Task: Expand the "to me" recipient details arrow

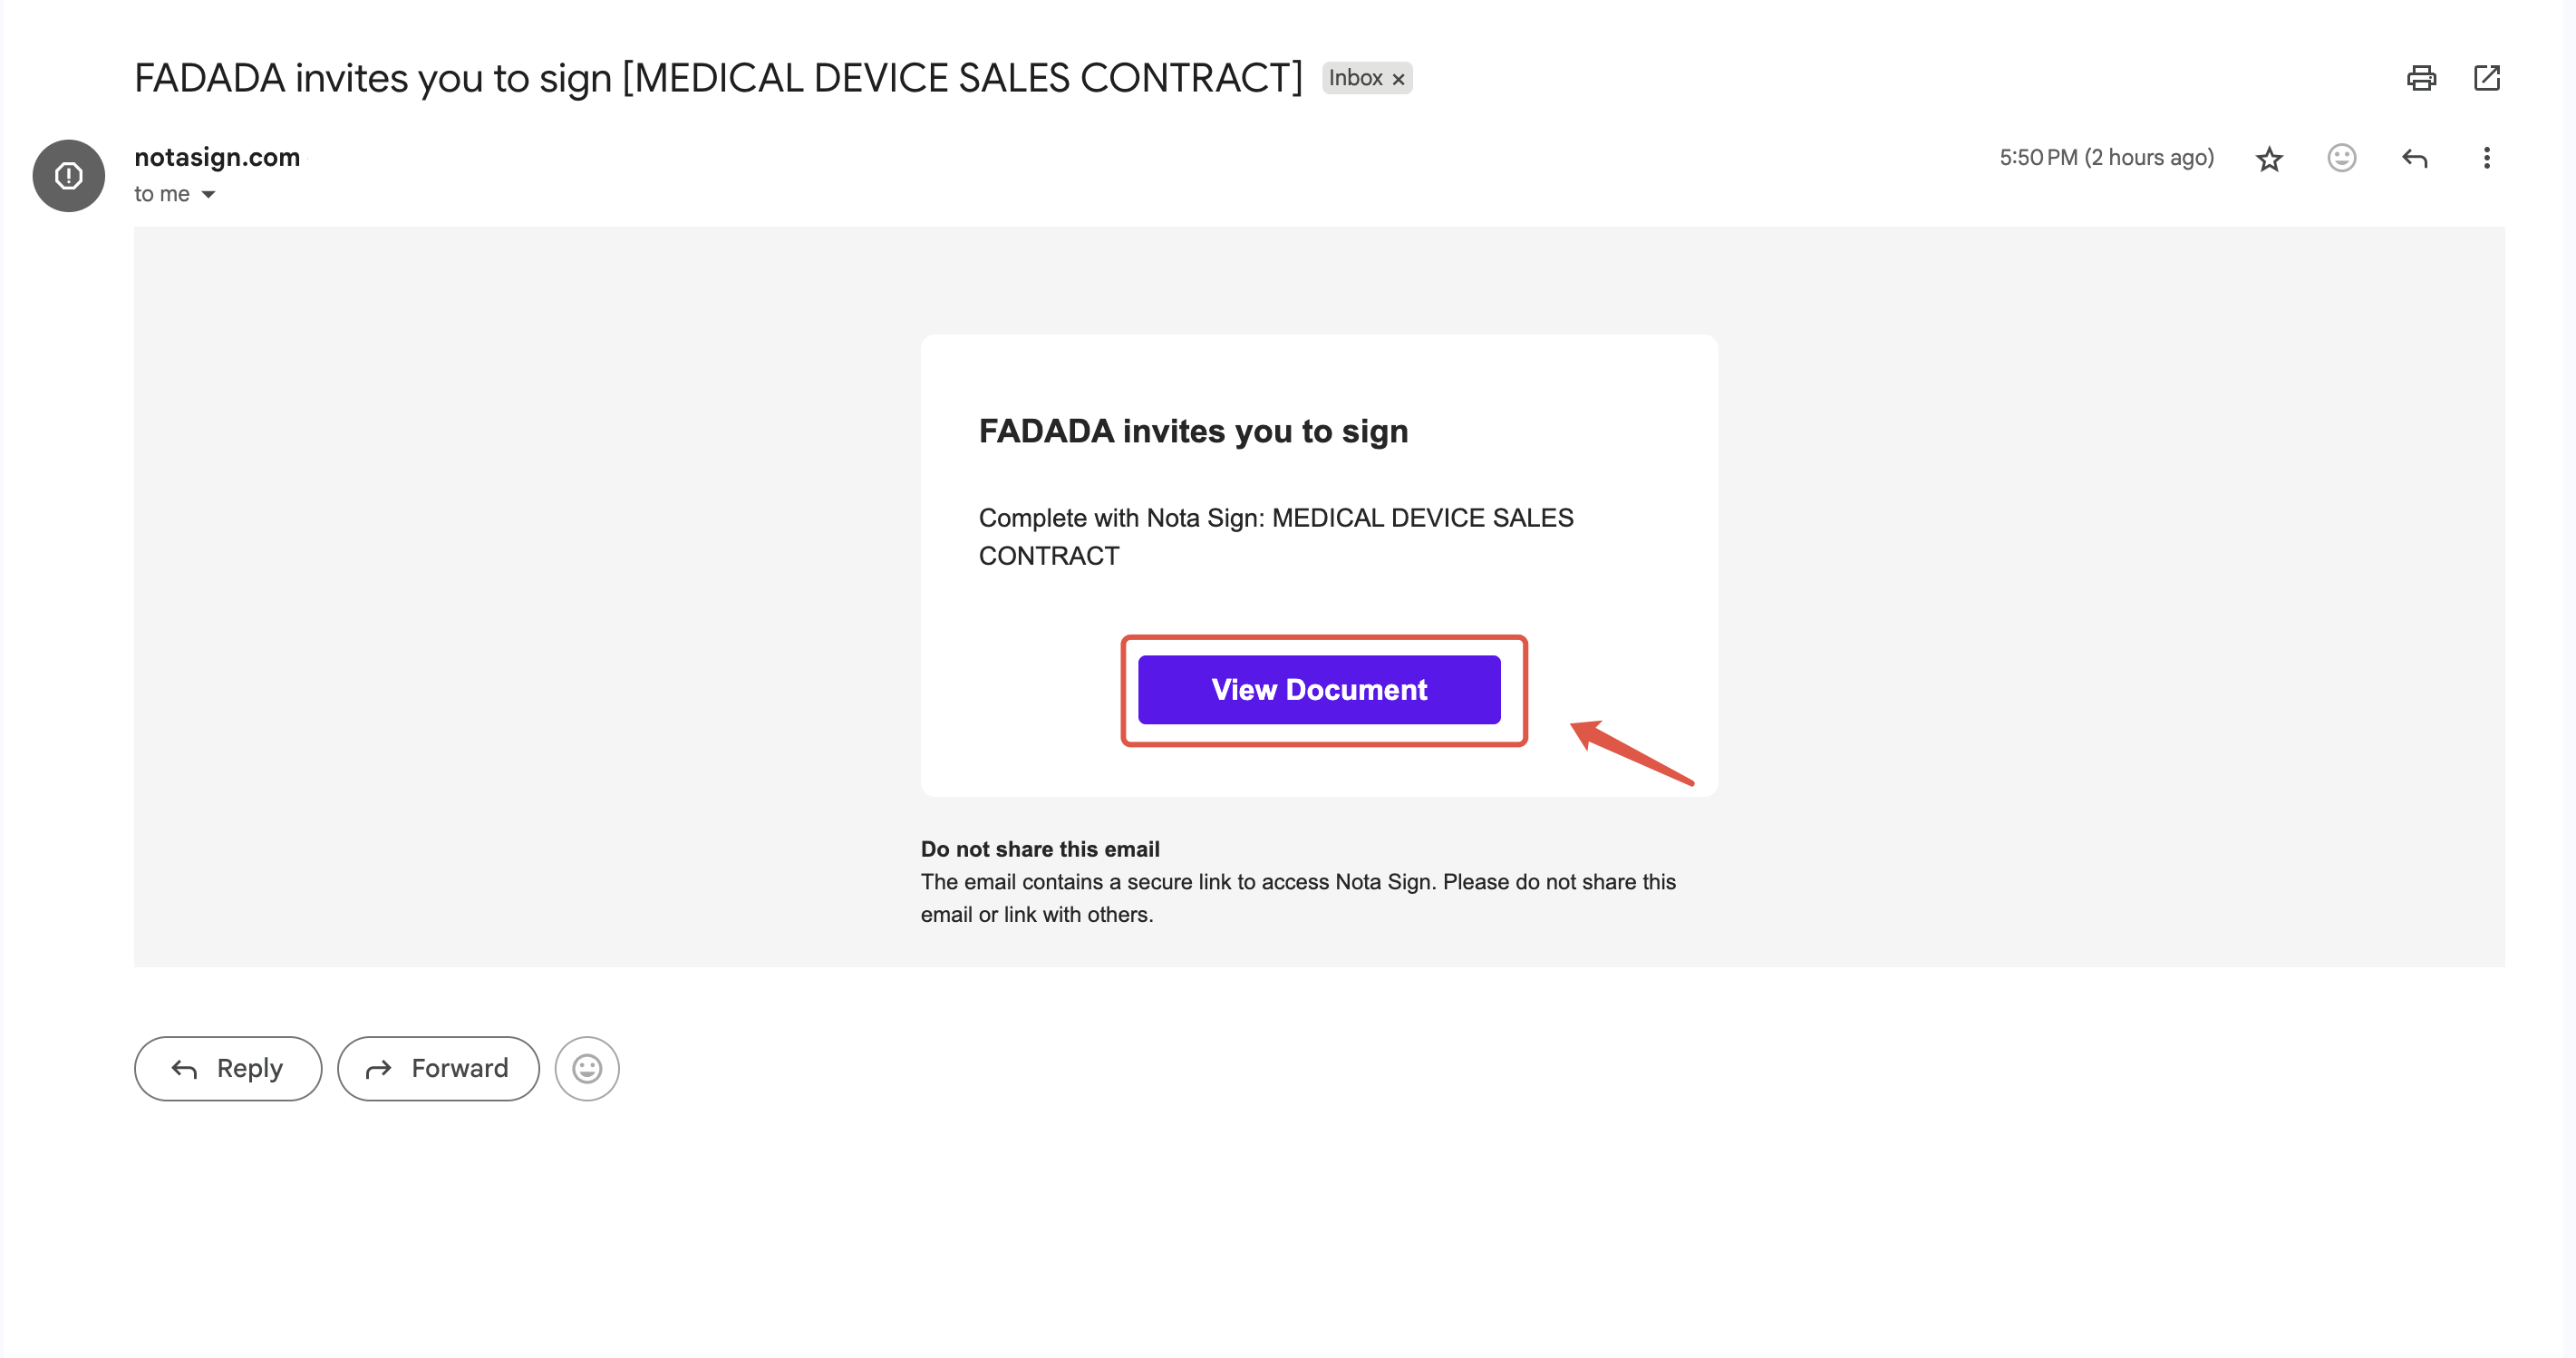Action: point(208,194)
